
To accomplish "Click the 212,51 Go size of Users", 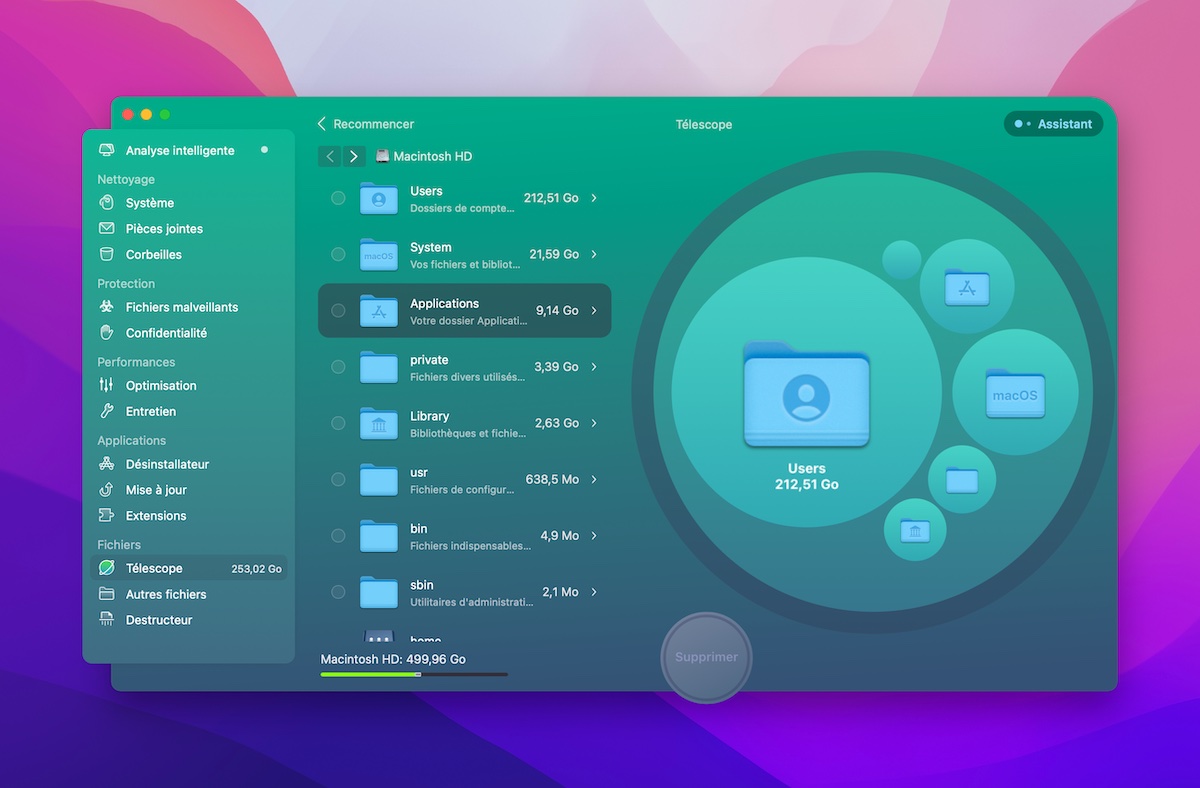I will coord(551,198).
